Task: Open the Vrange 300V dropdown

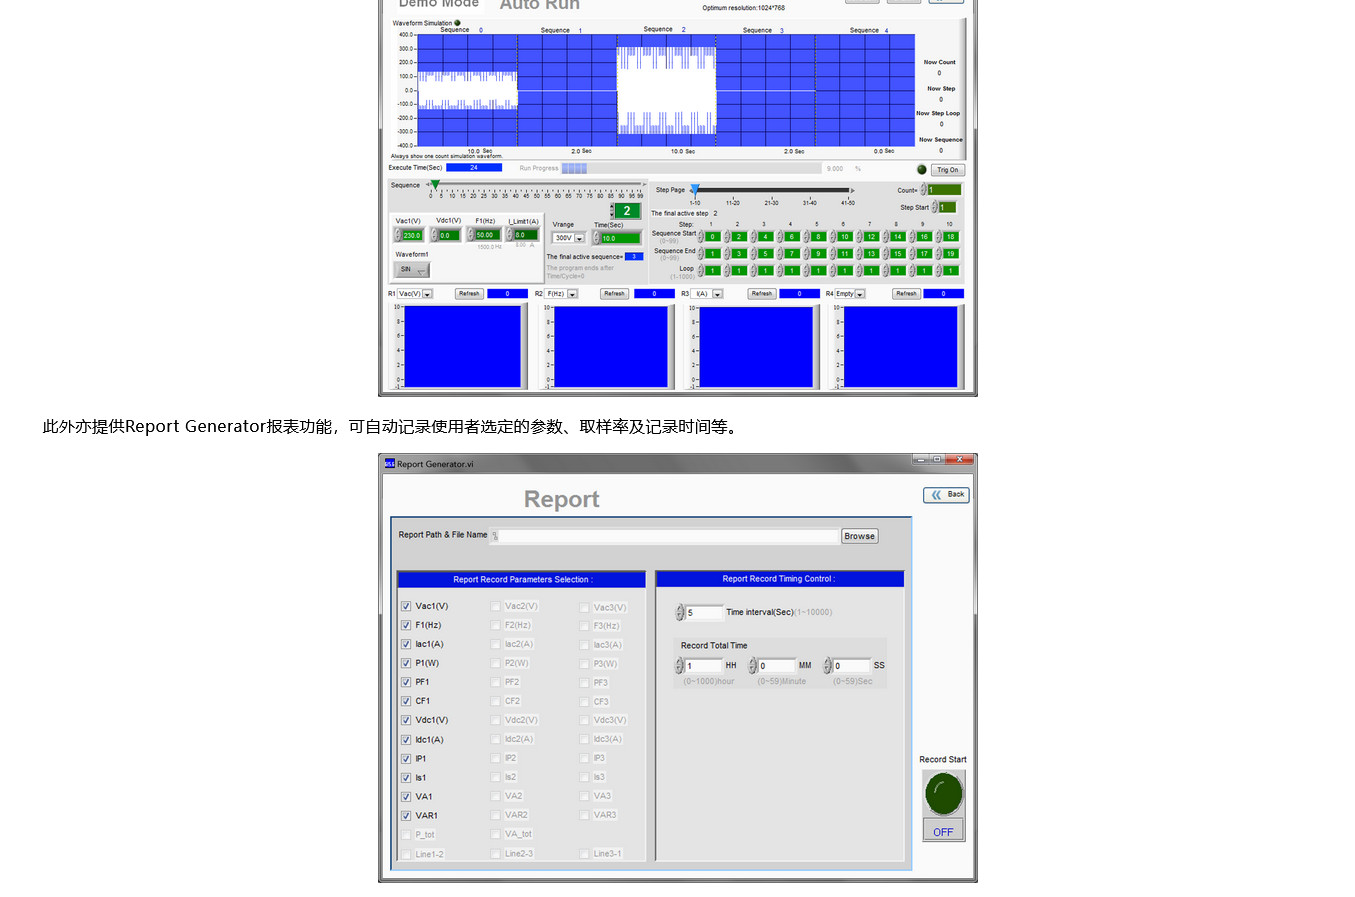Action: click(579, 238)
